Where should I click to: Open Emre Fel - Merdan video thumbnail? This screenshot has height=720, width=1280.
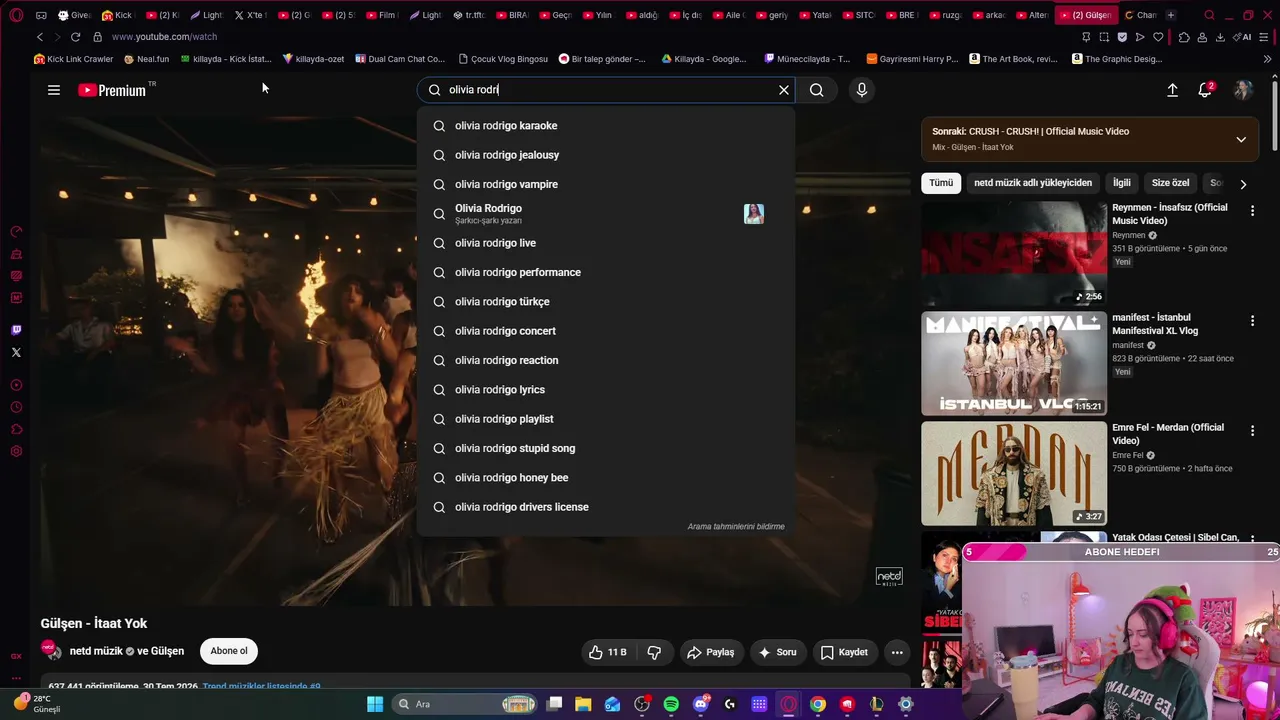click(1014, 474)
